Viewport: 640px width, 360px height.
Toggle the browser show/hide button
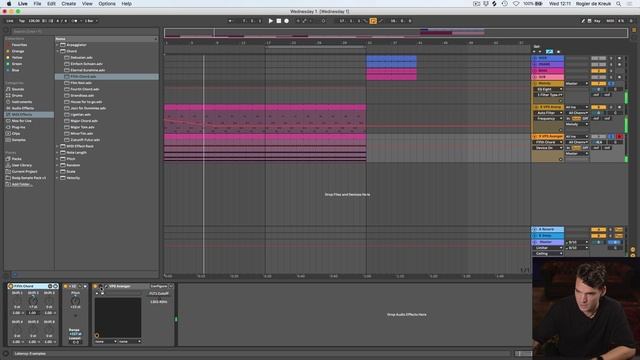point(6,30)
